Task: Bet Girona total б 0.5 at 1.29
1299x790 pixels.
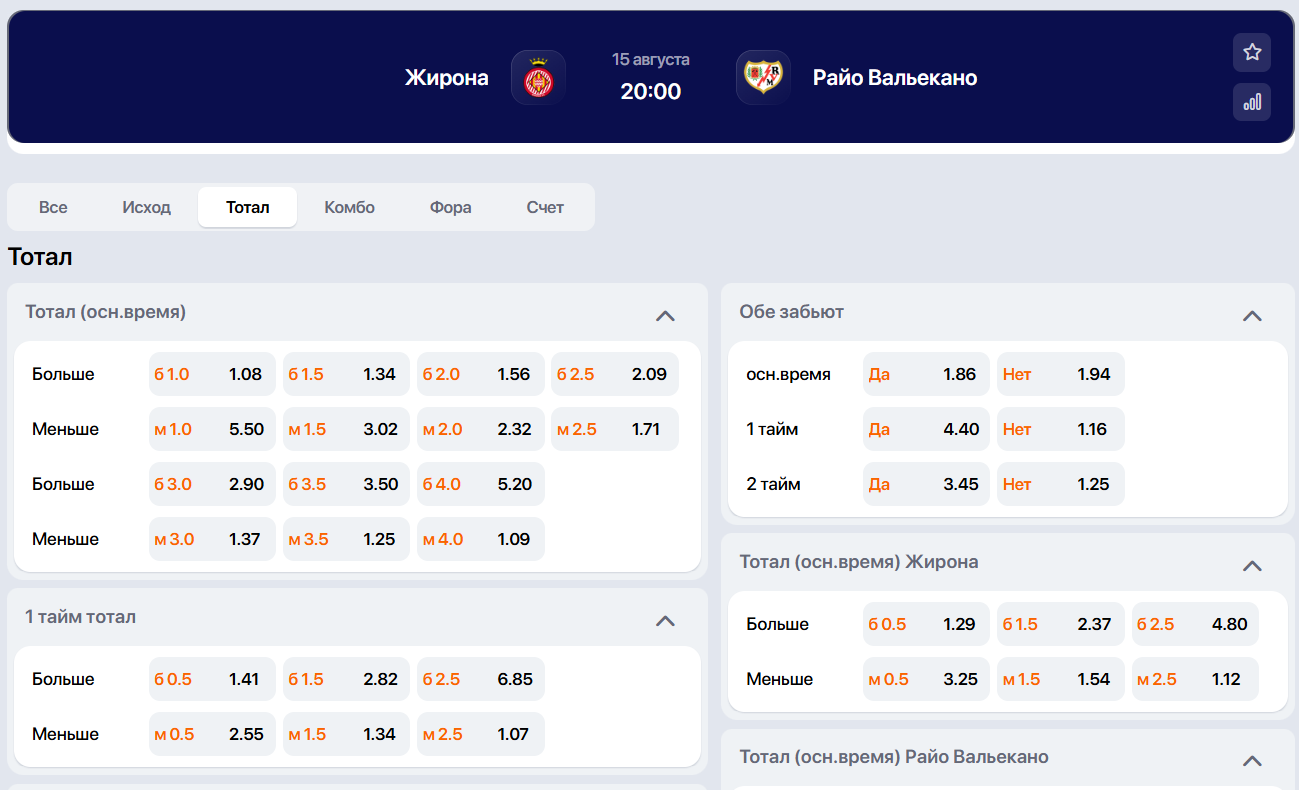Action: click(x=926, y=624)
